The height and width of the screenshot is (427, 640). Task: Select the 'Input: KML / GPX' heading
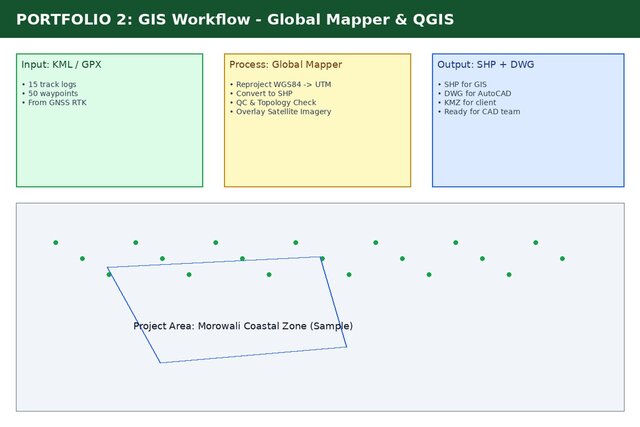coord(61,64)
